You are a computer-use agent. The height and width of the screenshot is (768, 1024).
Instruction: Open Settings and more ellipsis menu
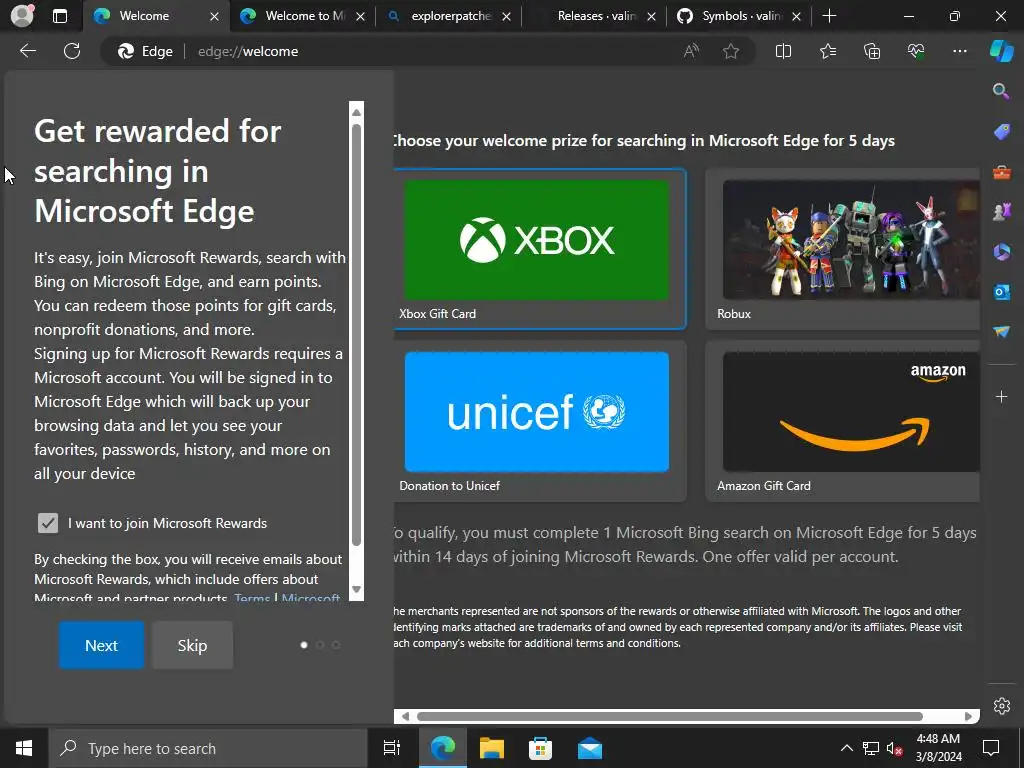[959, 51]
